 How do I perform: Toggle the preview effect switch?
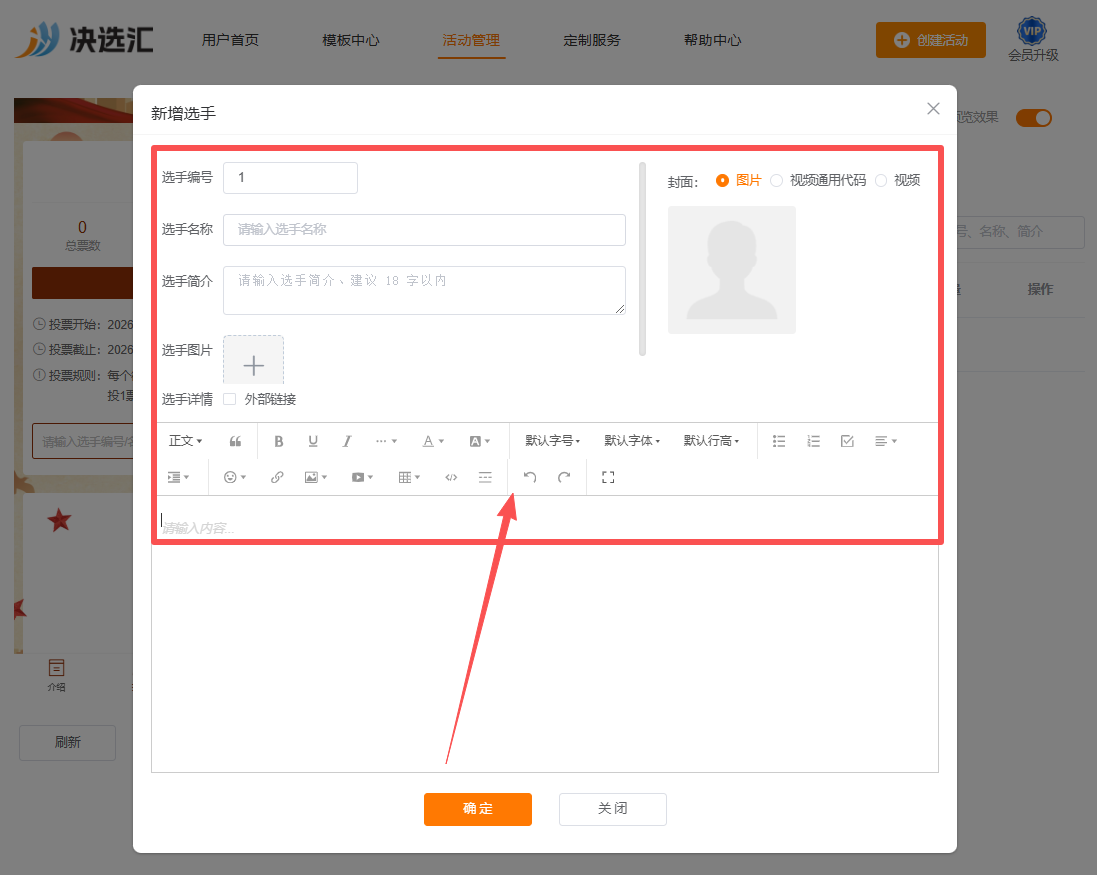coord(1034,118)
